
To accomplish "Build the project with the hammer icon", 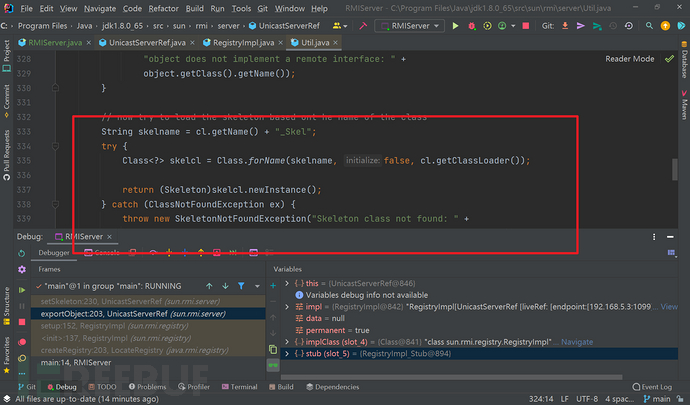I will (x=363, y=26).
